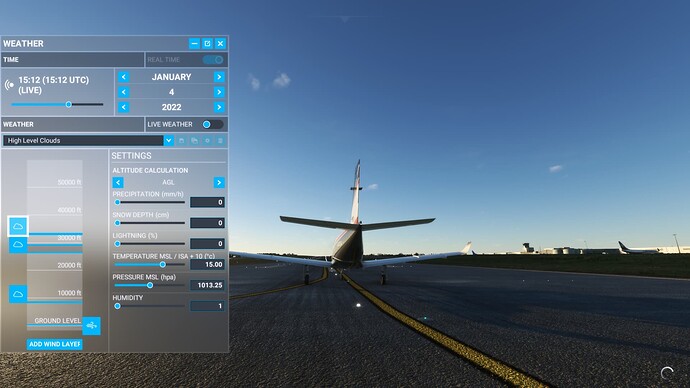Go to next year after 2022

pyautogui.click(x=219, y=107)
